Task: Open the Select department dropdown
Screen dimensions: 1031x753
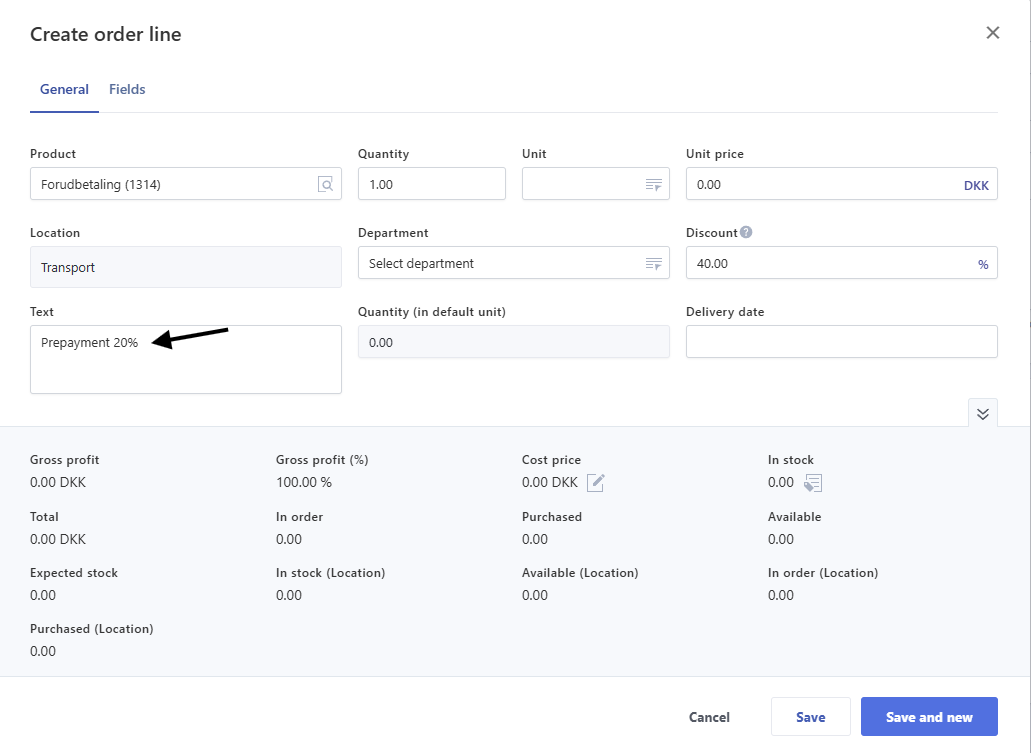Action: (513, 264)
